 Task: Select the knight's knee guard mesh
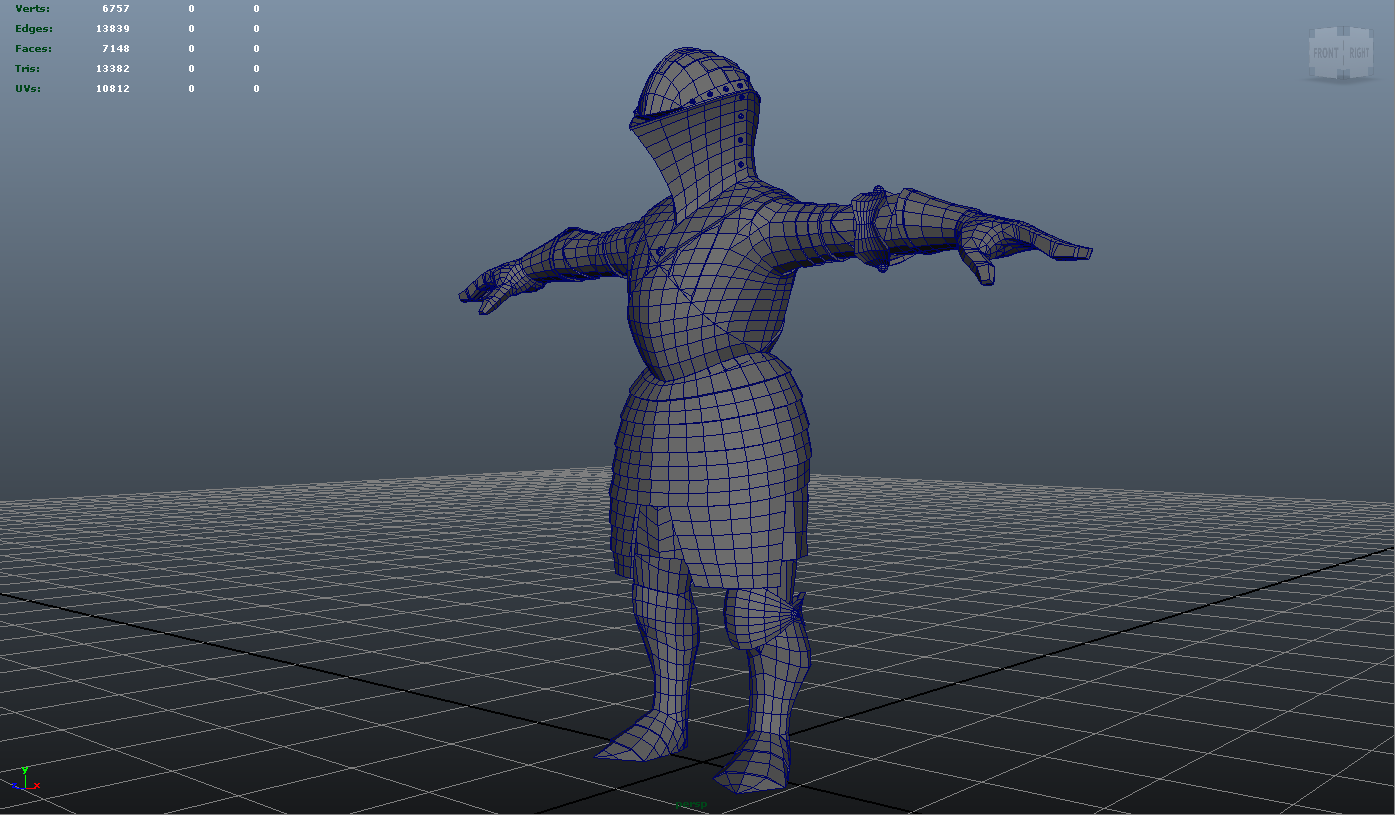(x=765, y=617)
